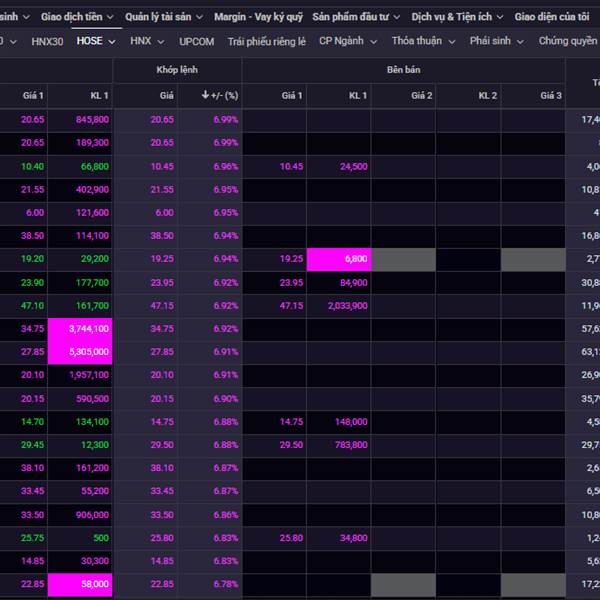
Task: Click highlighted buy volume 5,305,000
Action: coord(80,352)
